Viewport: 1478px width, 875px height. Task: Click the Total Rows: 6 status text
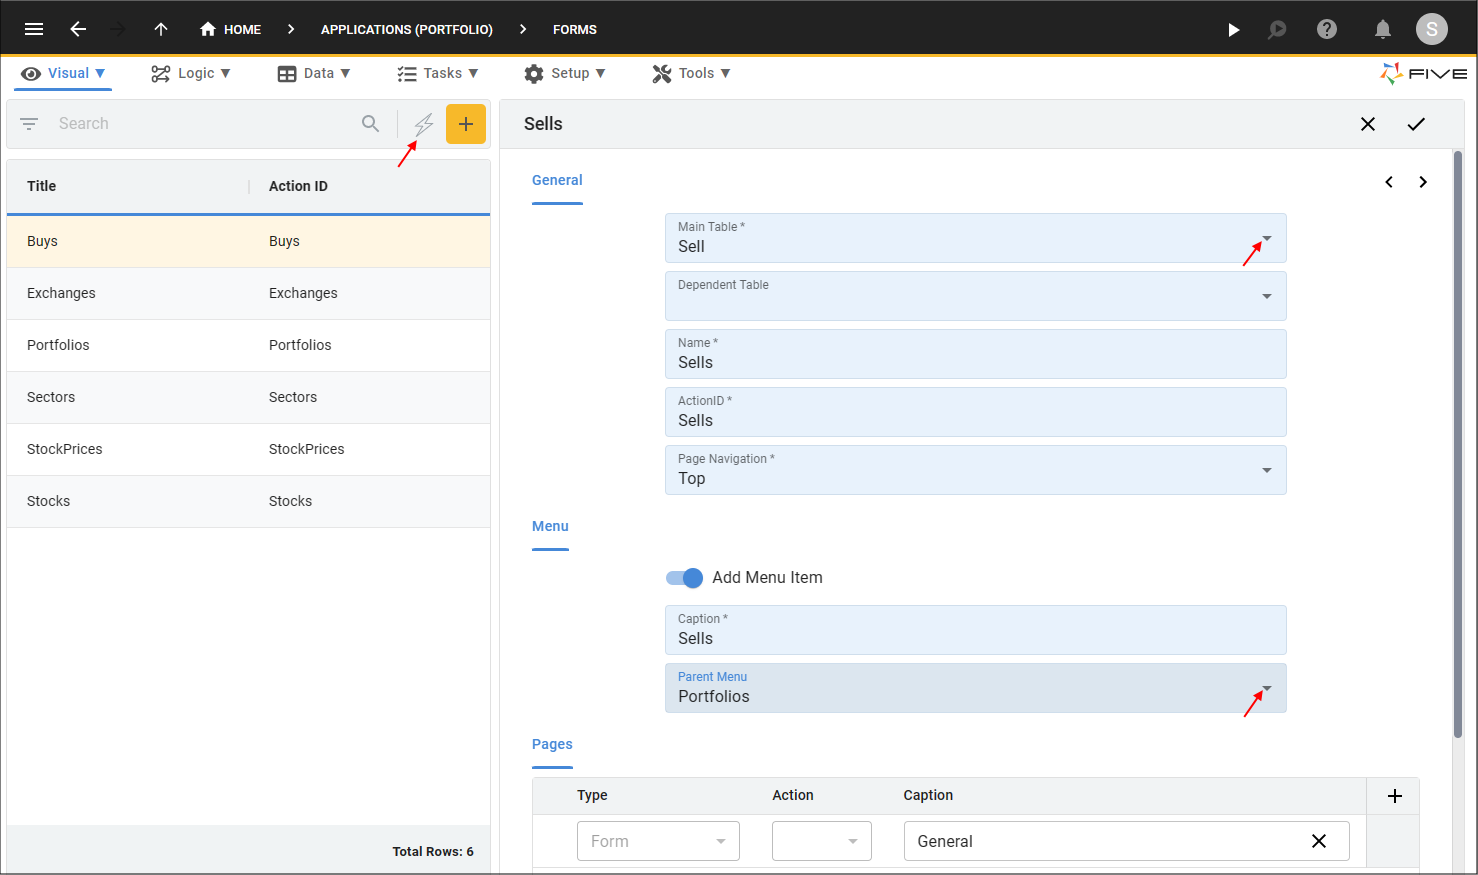(x=433, y=852)
